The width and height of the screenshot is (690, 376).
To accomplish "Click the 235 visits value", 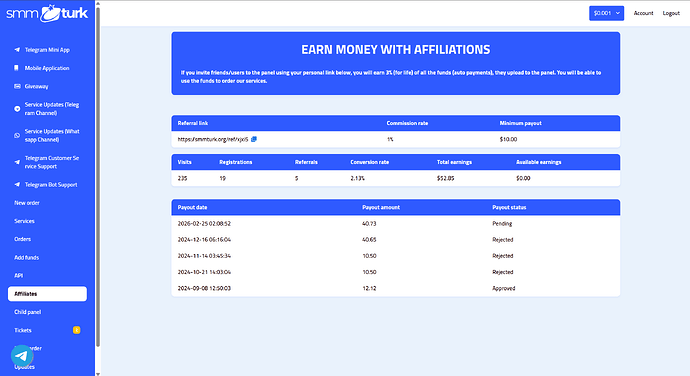I will coord(182,178).
